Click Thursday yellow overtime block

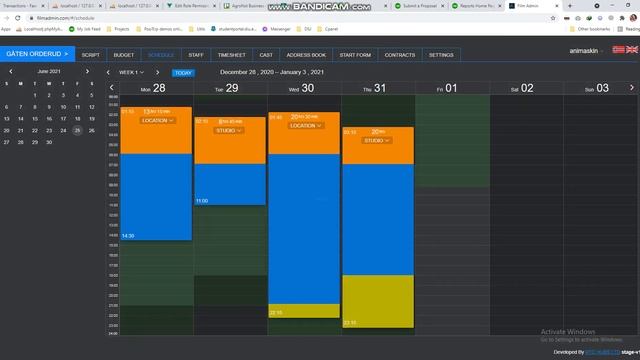(x=378, y=301)
